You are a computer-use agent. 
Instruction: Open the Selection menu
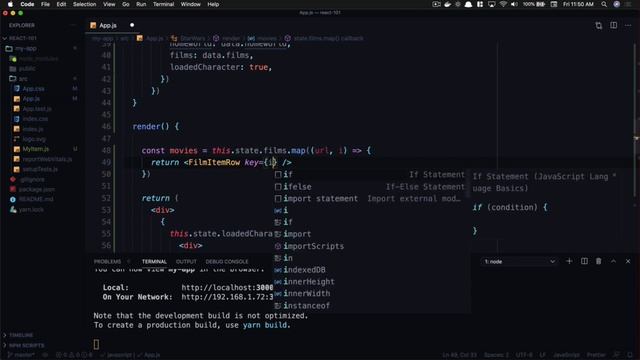point(84,4)
